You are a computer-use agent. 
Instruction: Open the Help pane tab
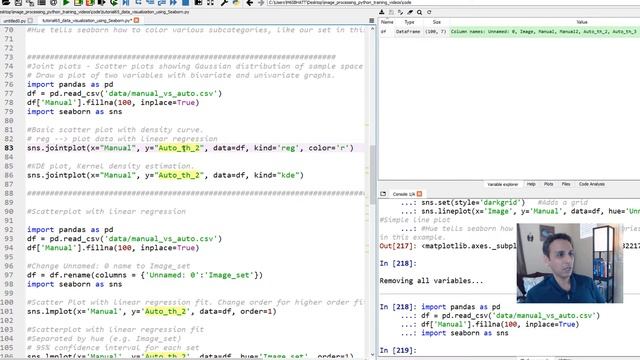(531, 184)
